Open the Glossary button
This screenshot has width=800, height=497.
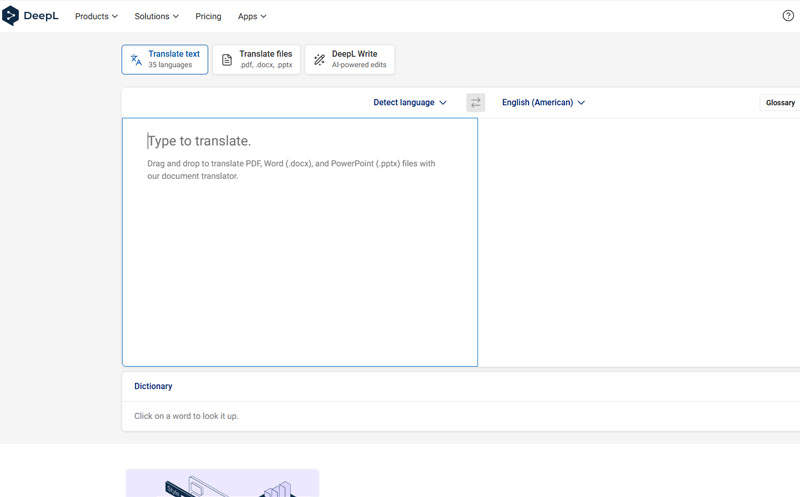pos(780,103)
